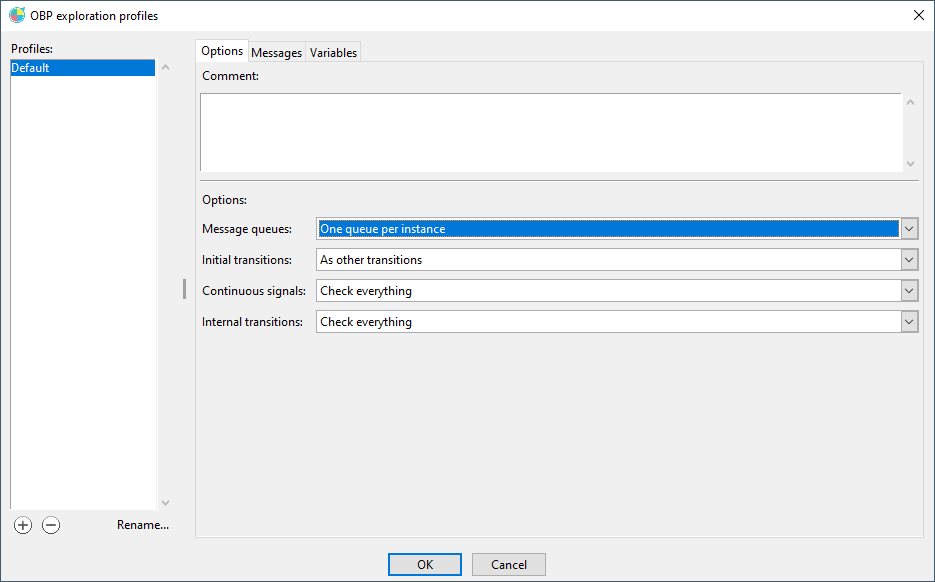935x582 pixels.
Task: Expand the Initial transitions dropdown arrow
Action: click(x=909, y=260)
